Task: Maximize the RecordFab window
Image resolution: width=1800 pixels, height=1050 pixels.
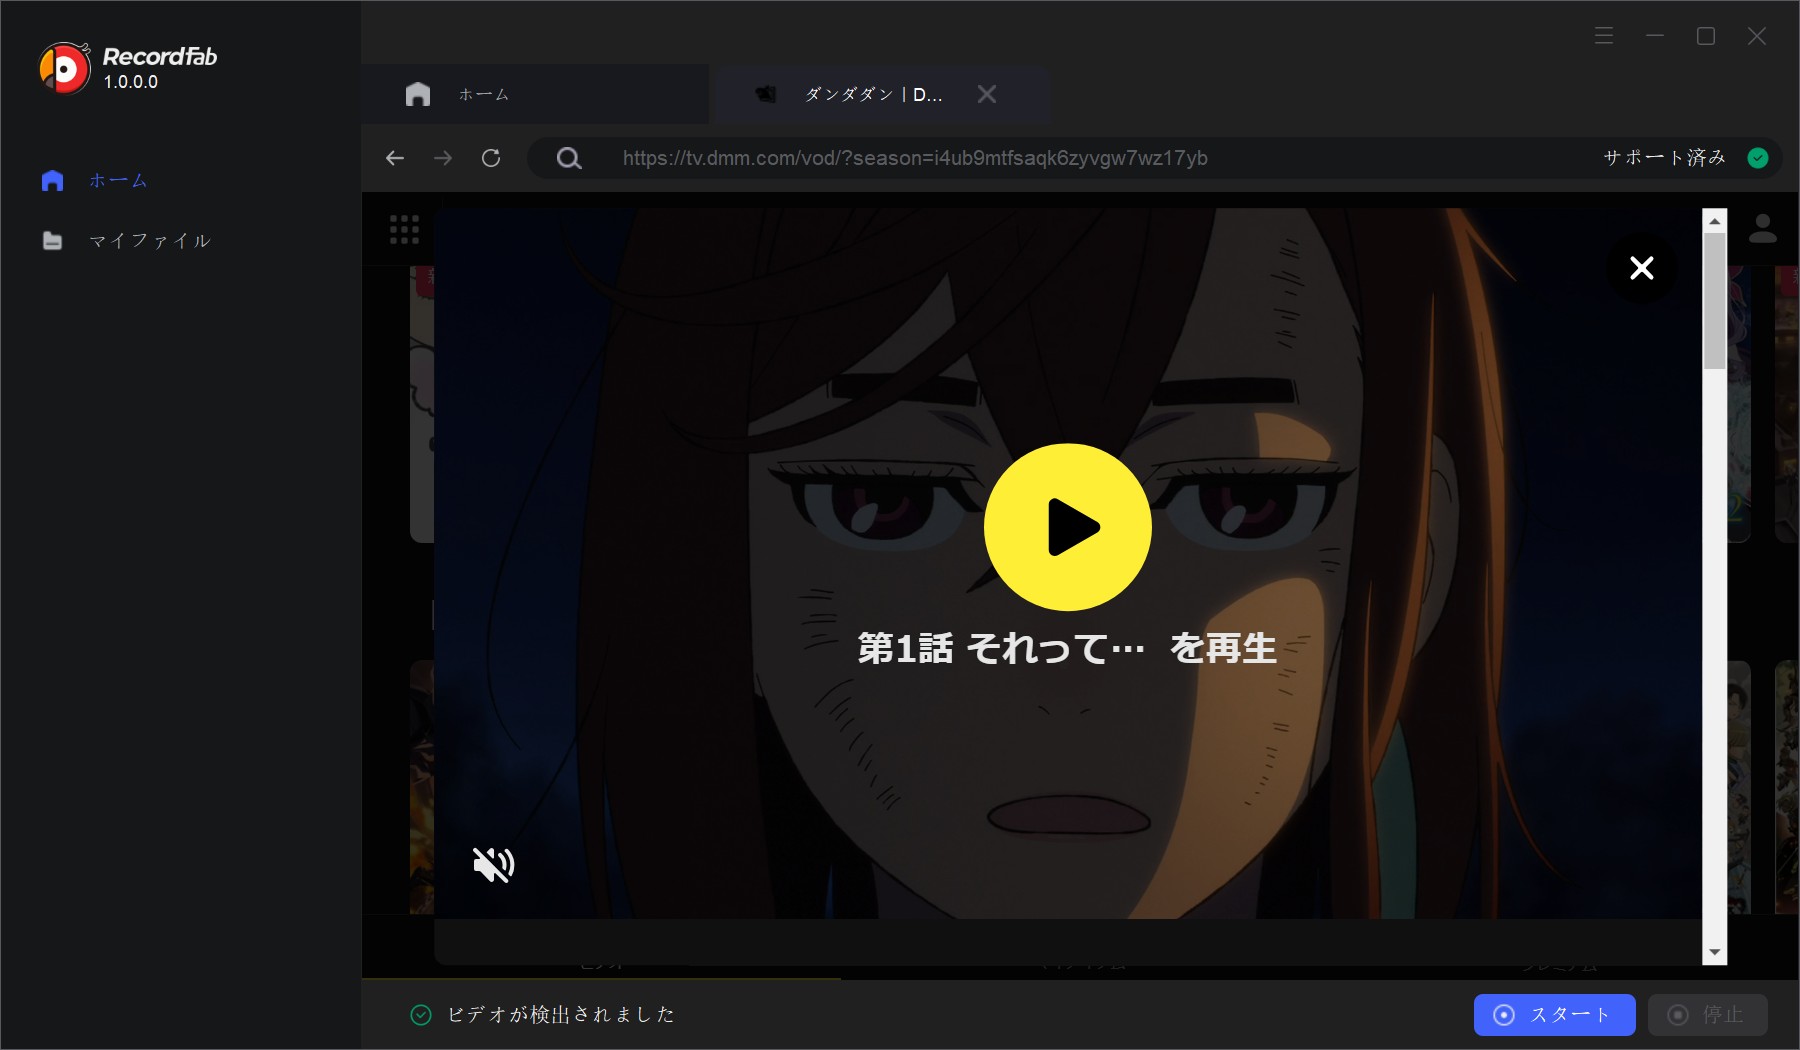Action: point(1706,36)
